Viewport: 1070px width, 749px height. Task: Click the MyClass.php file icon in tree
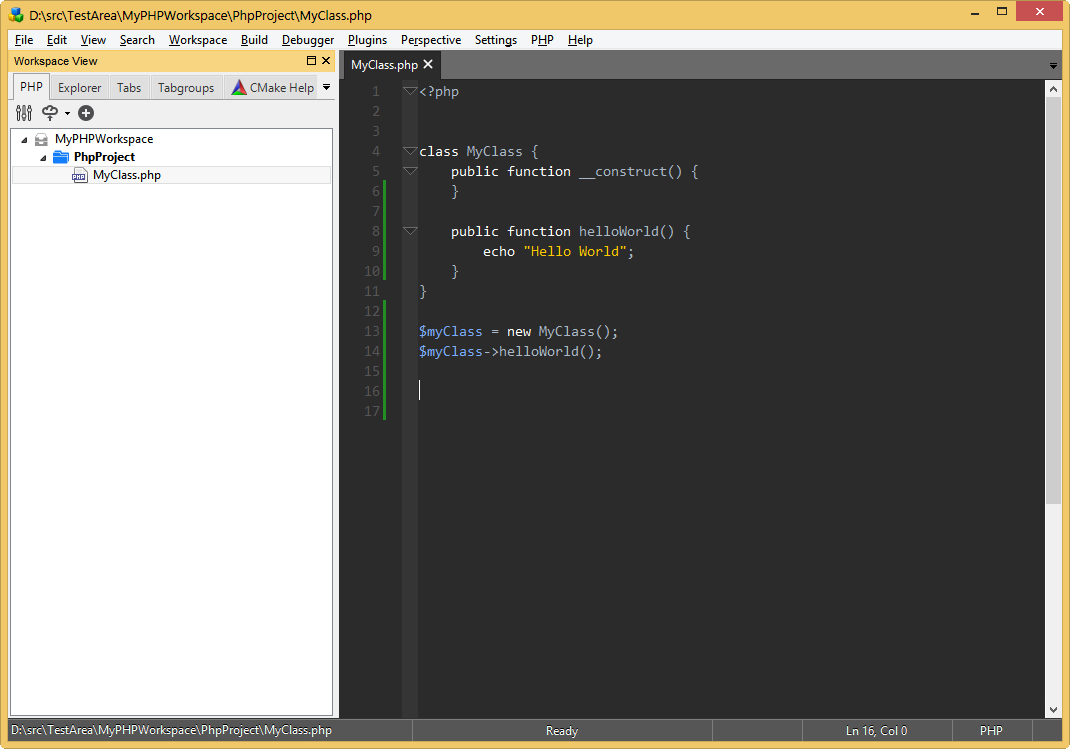tap(80, 175)
